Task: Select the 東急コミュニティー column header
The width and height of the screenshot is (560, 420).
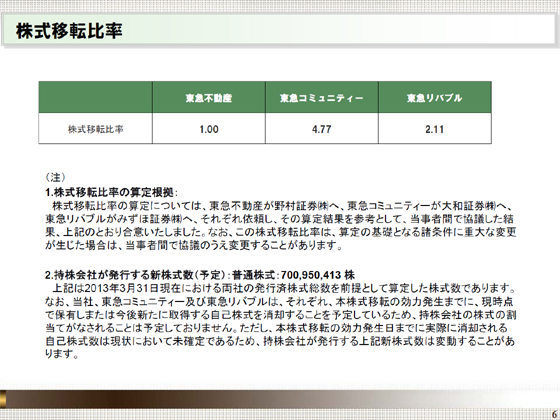Action: click(x=322, y=98)
